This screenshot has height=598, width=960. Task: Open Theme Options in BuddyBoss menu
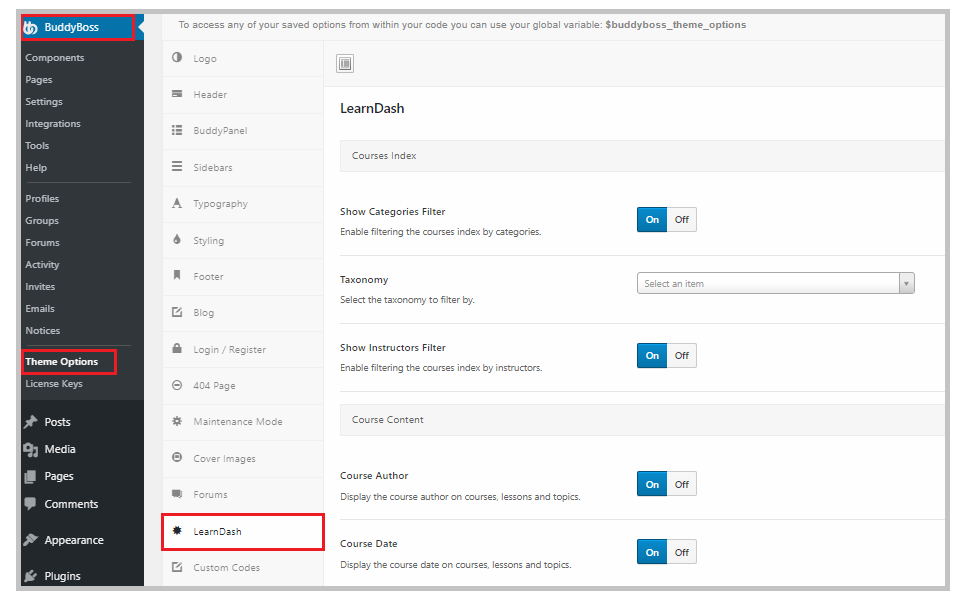pyautogui.click(x=62, y=362)
